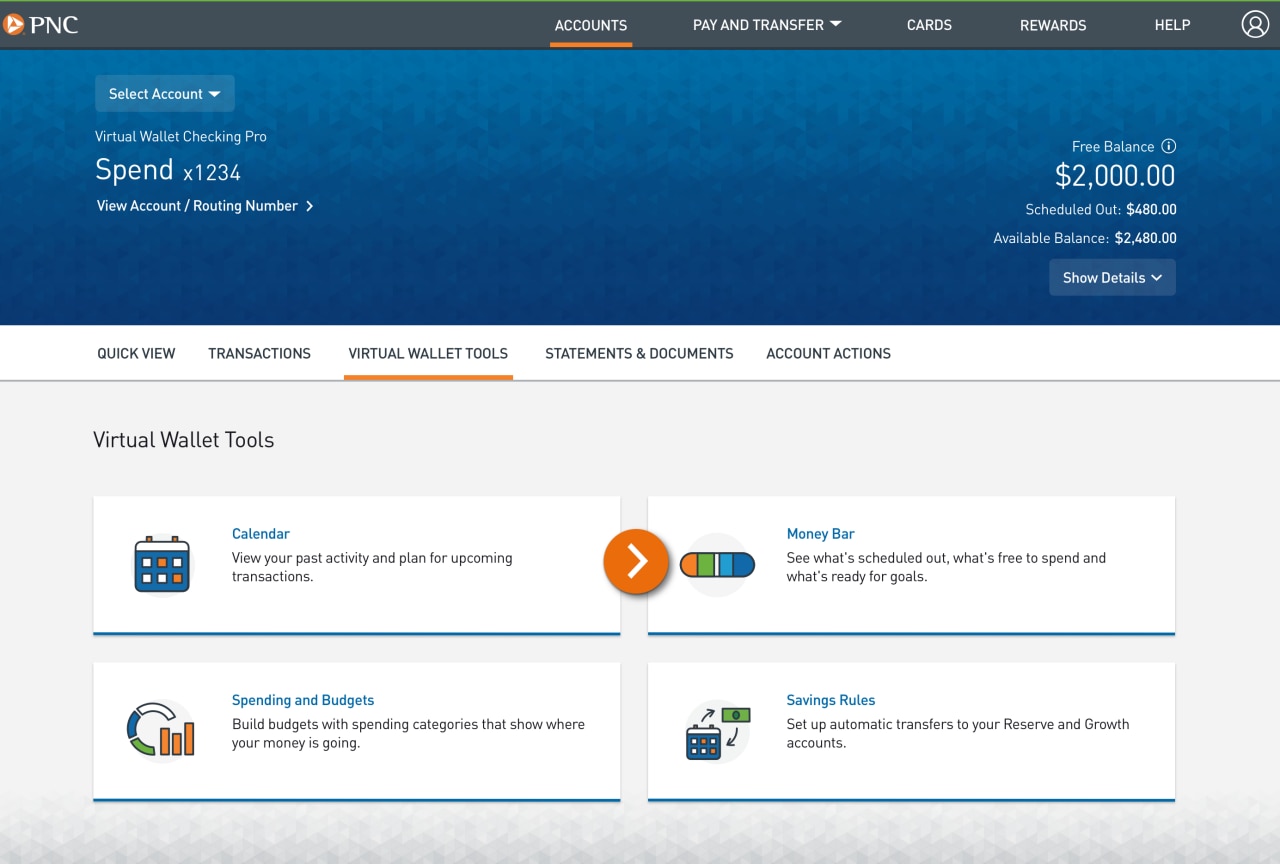
Task: Click the View Account / Routing Number link
Action: [197, 206]
